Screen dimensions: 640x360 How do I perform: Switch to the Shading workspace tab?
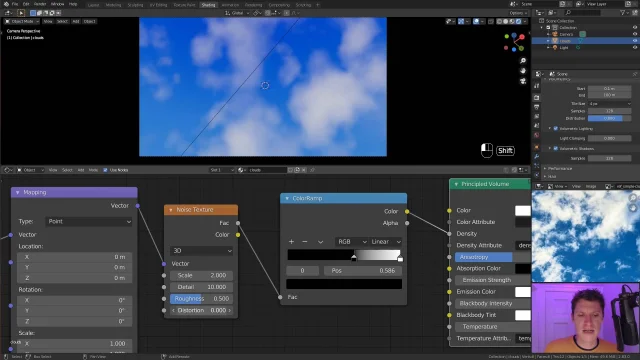pos(208,5)
